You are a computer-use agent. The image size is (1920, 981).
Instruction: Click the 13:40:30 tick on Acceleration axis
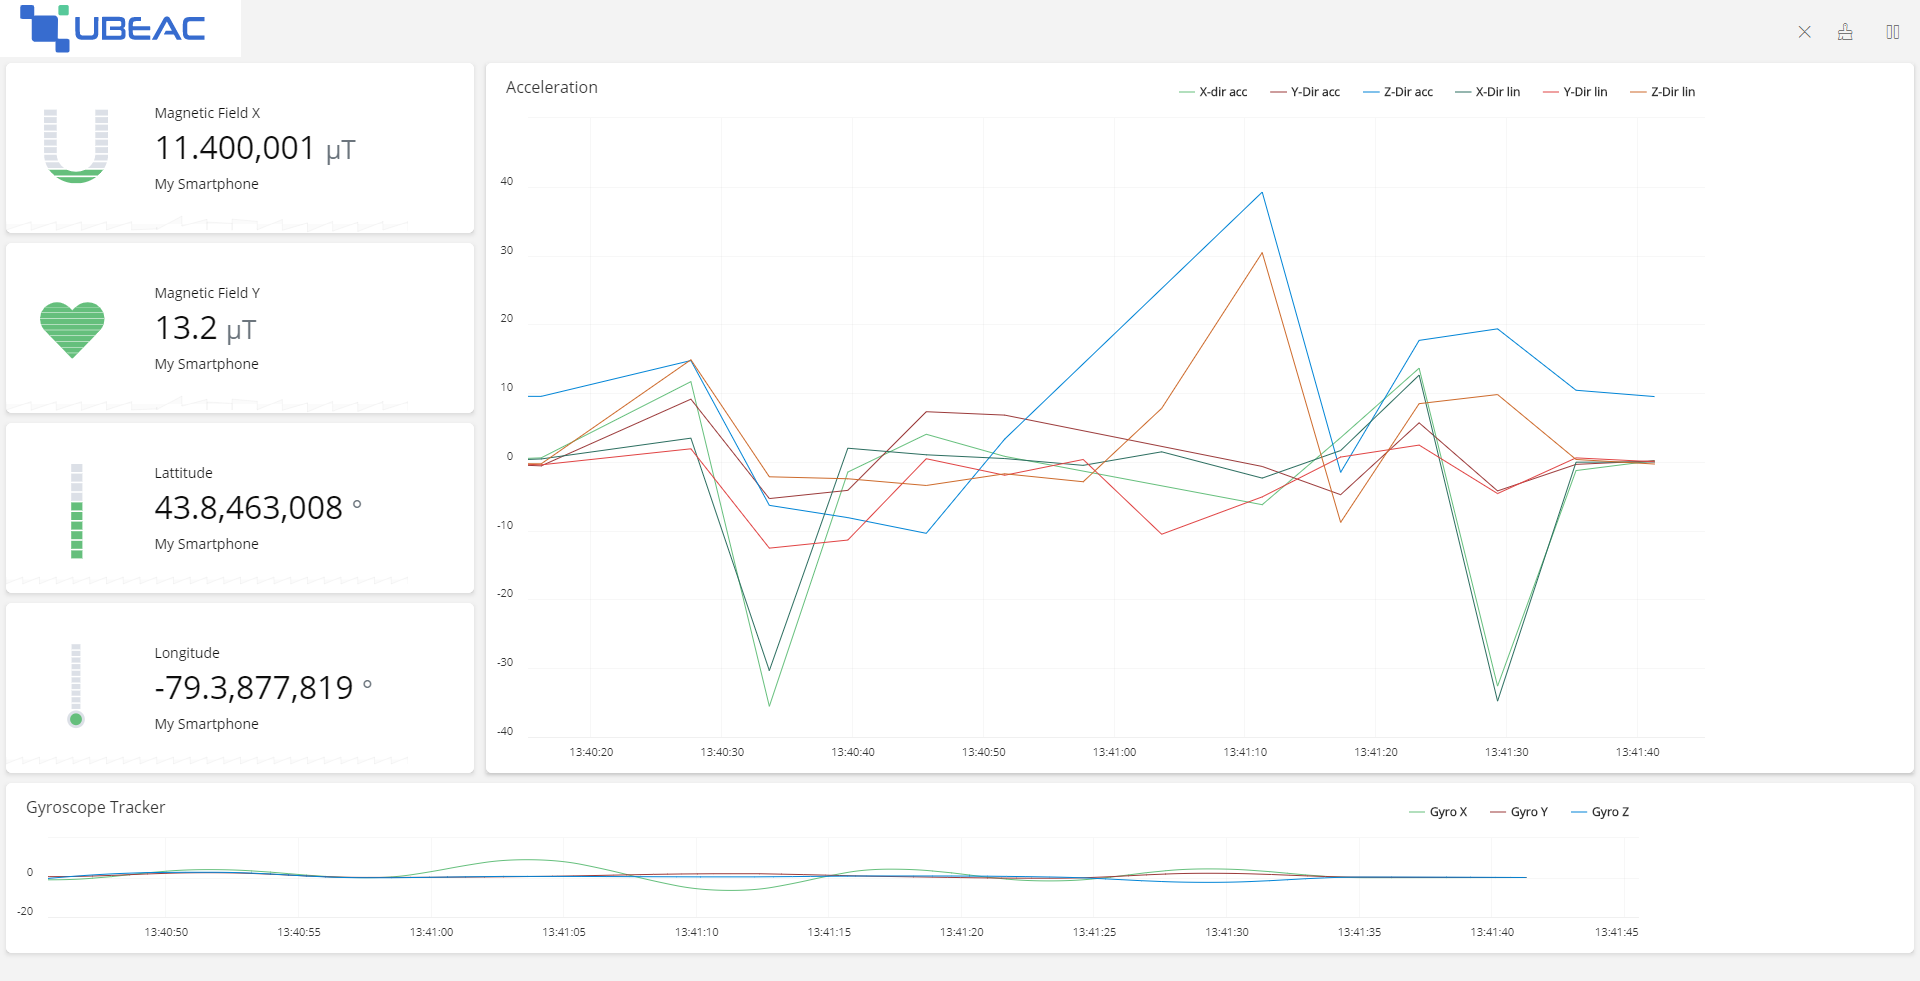722,752
